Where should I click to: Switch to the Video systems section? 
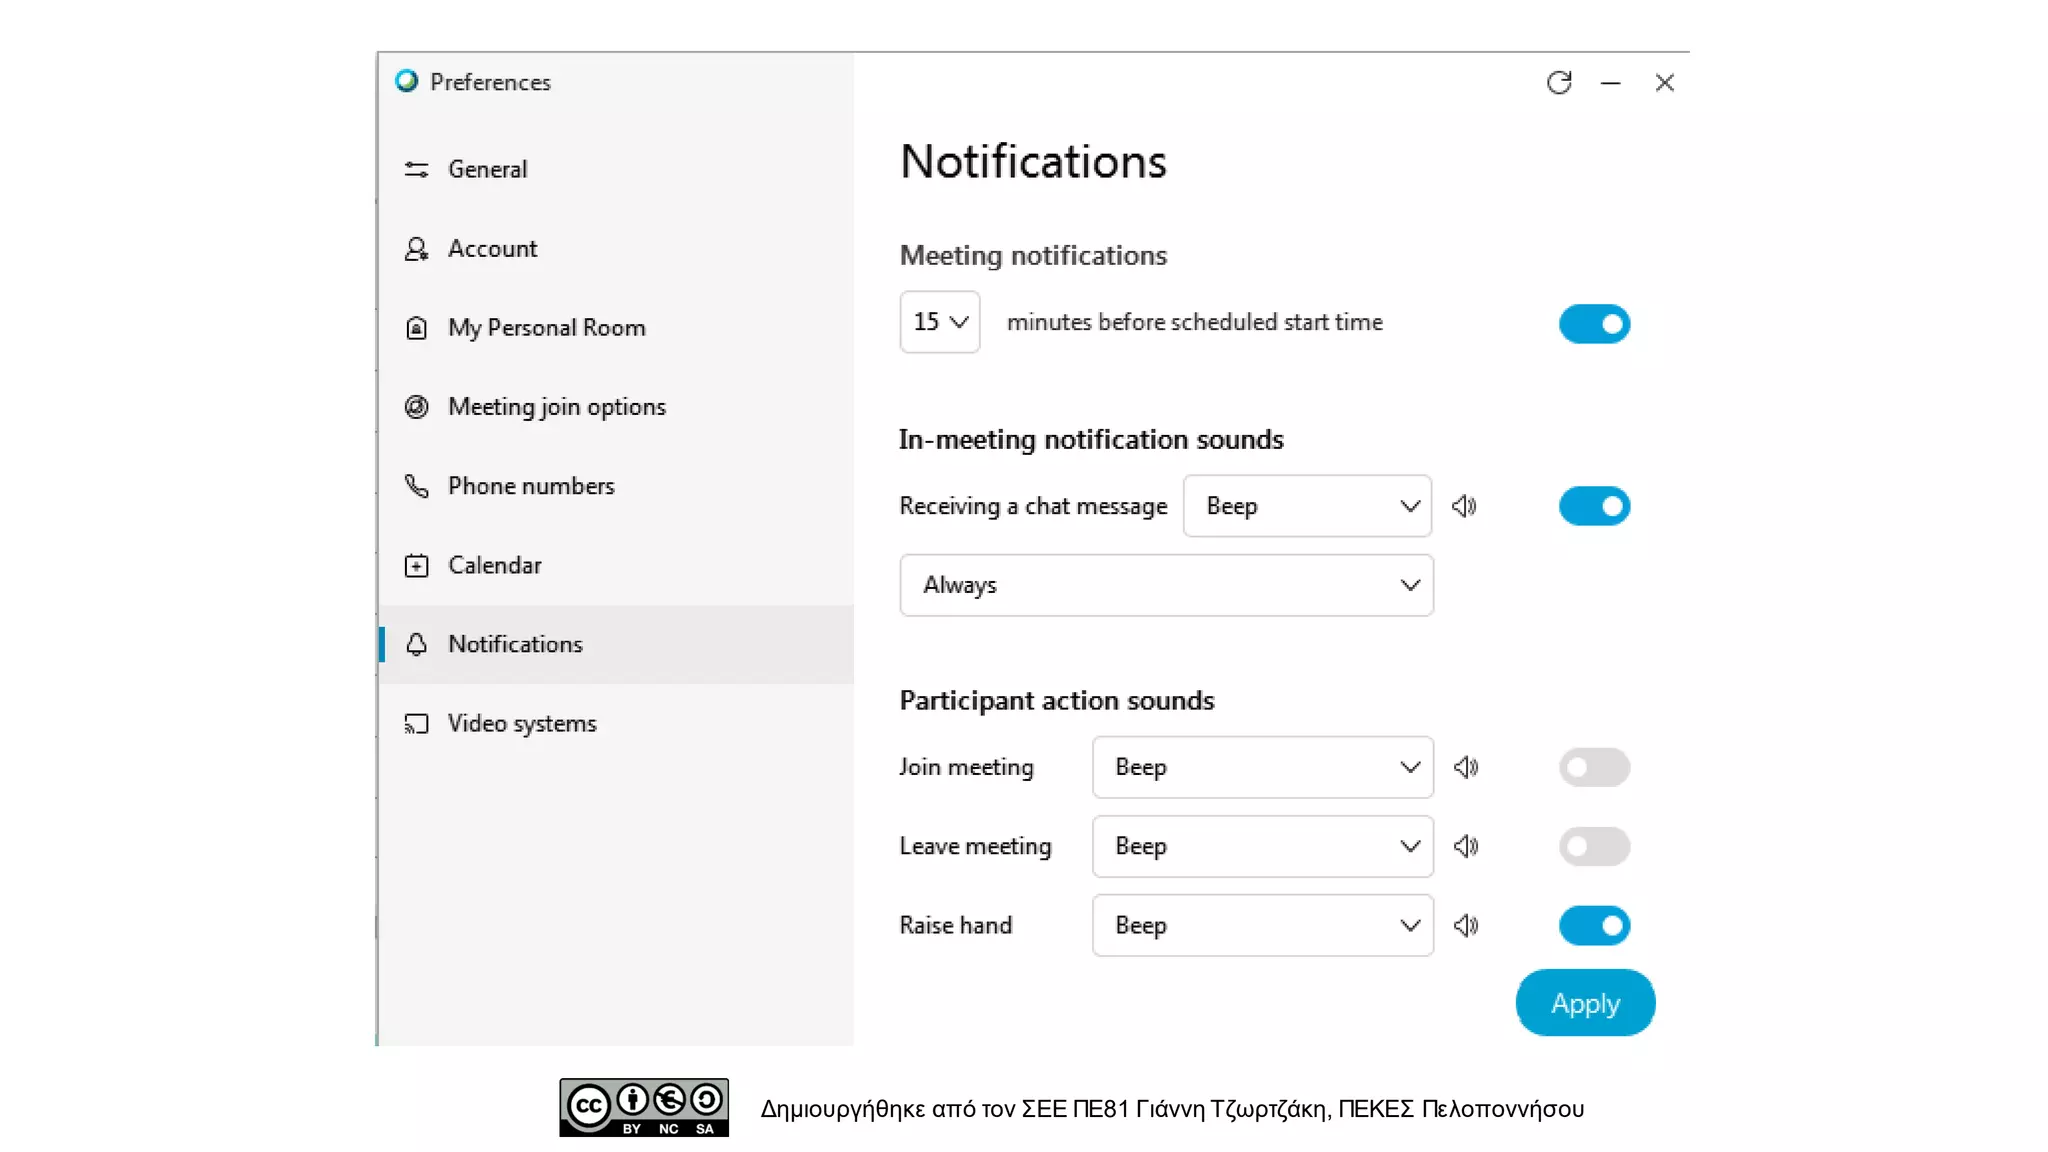[522, 723]
